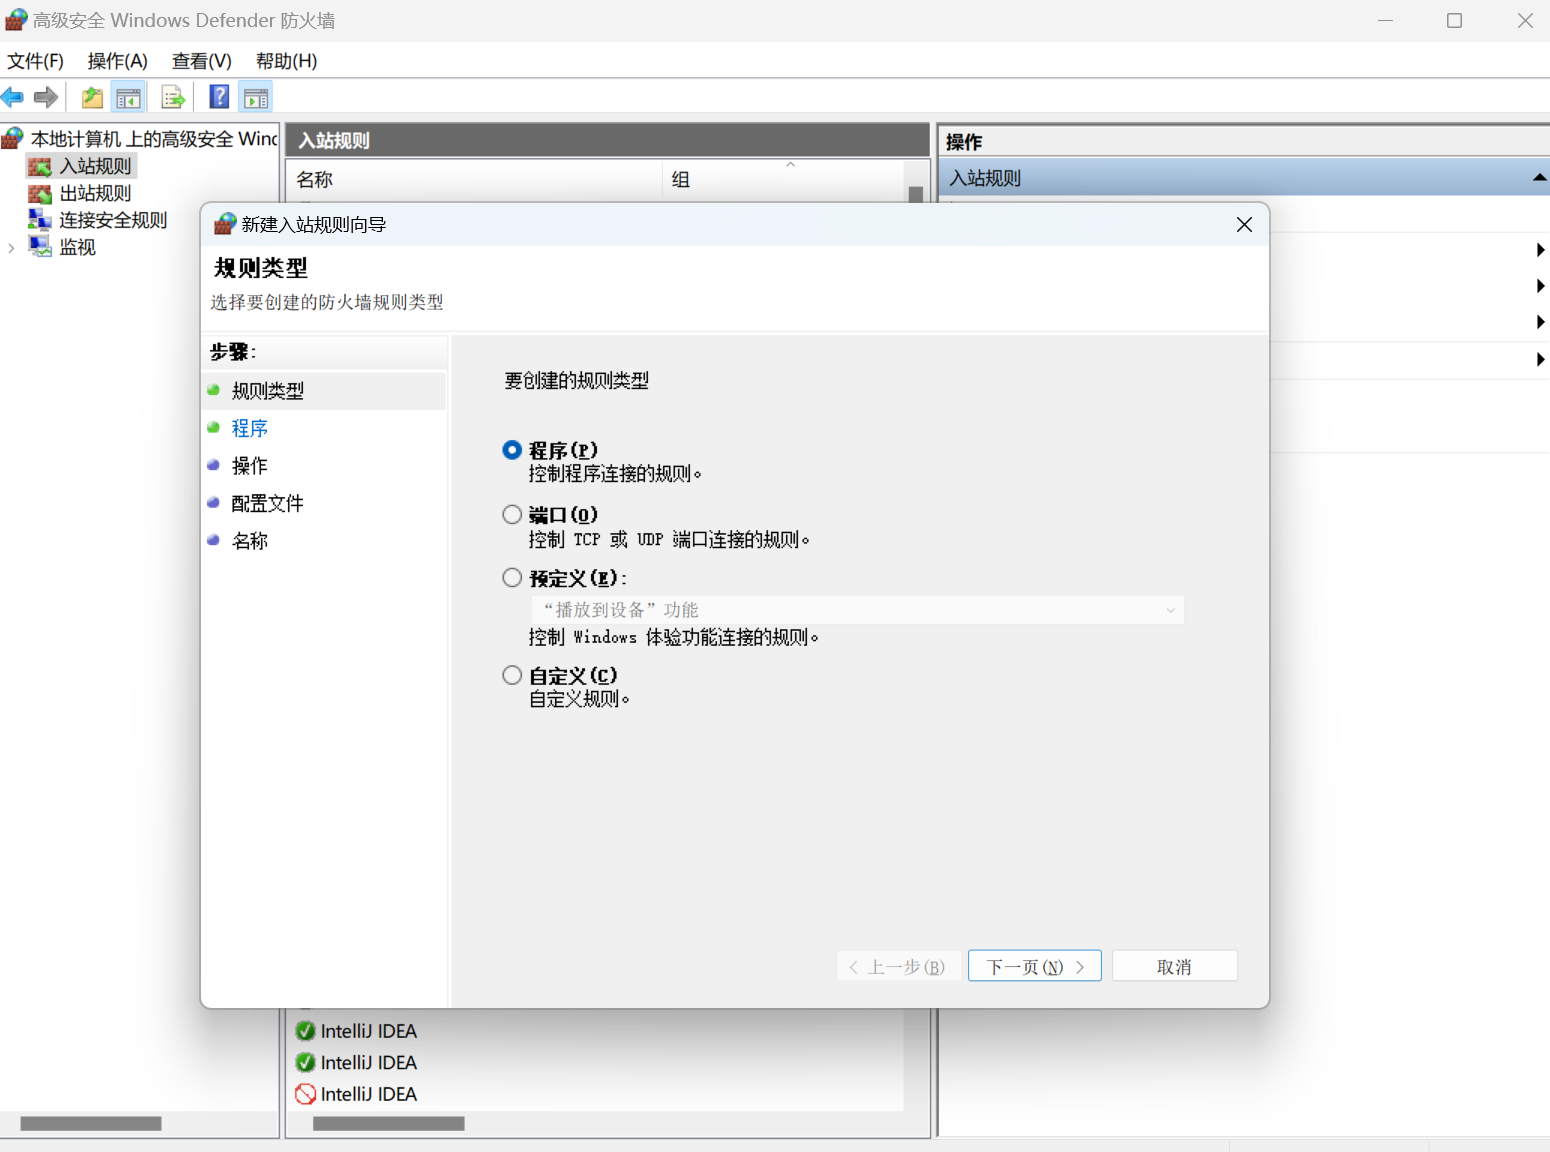Click the rules list horizontal scrollbar thumb
Viewport: 1550px width, 1152px height.
coord(389,1123)
